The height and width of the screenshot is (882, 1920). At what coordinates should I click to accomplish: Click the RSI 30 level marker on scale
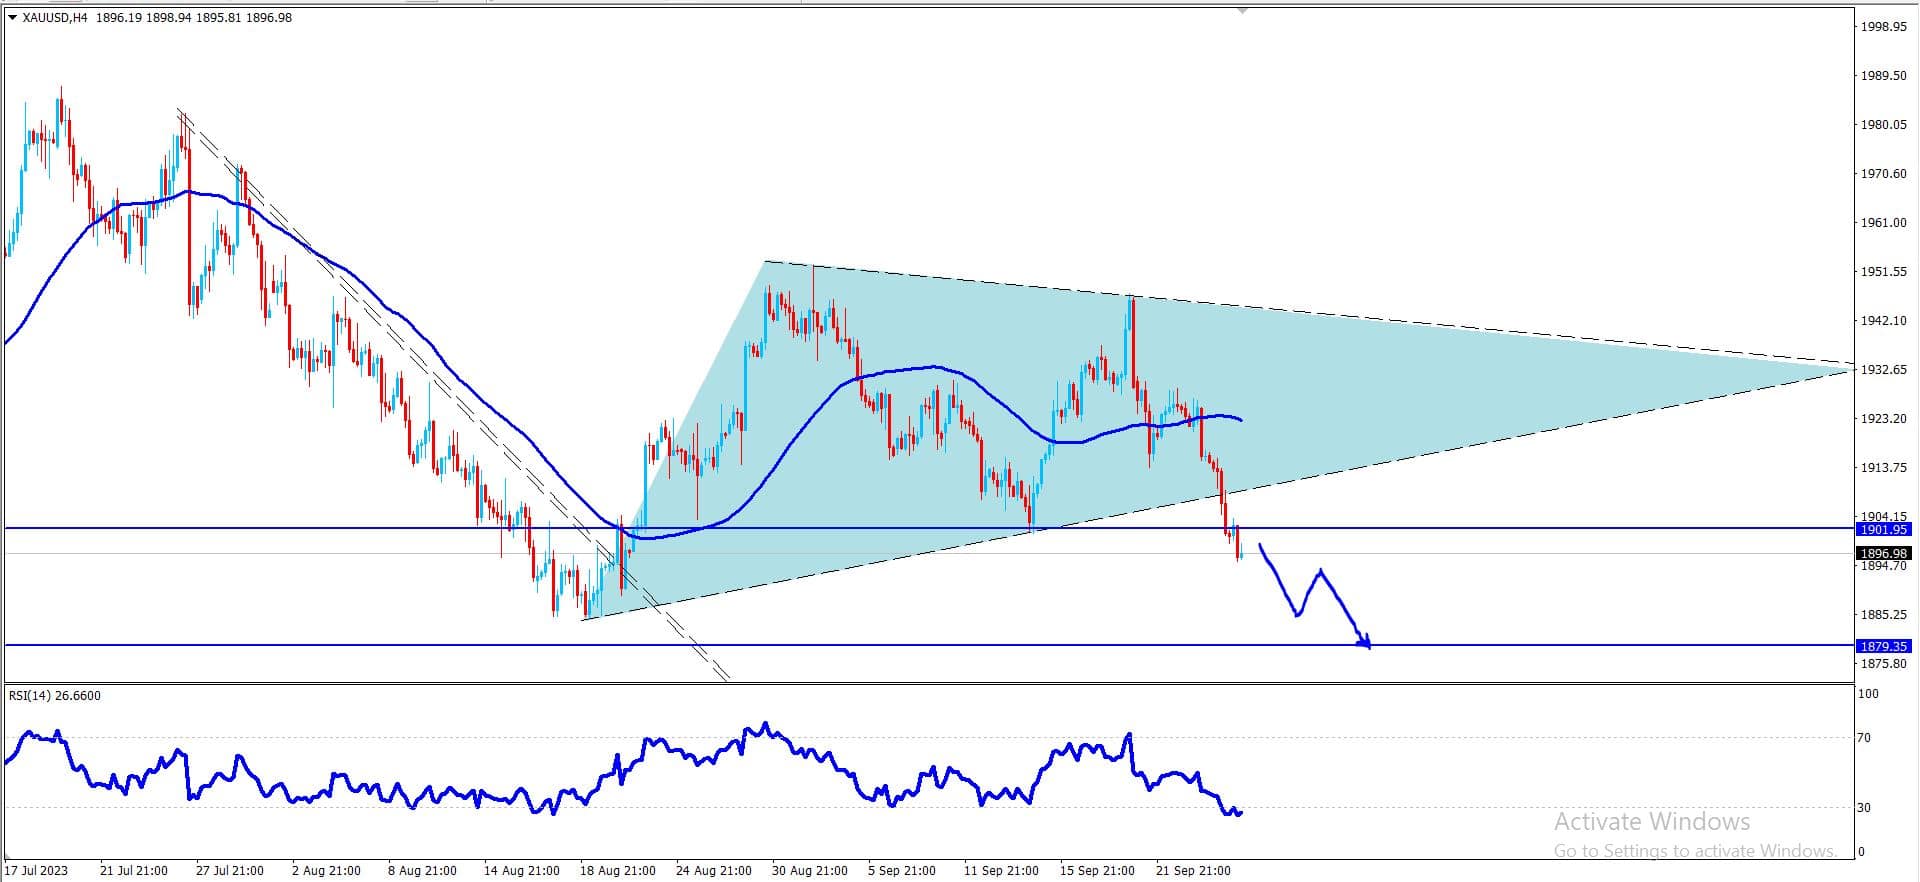(x=1866, y=807)
